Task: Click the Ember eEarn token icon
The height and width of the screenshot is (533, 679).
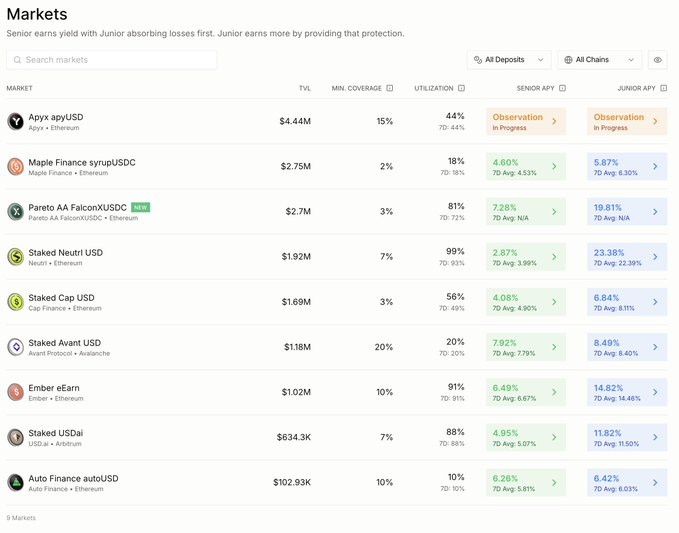Action: tap(15, 392)
